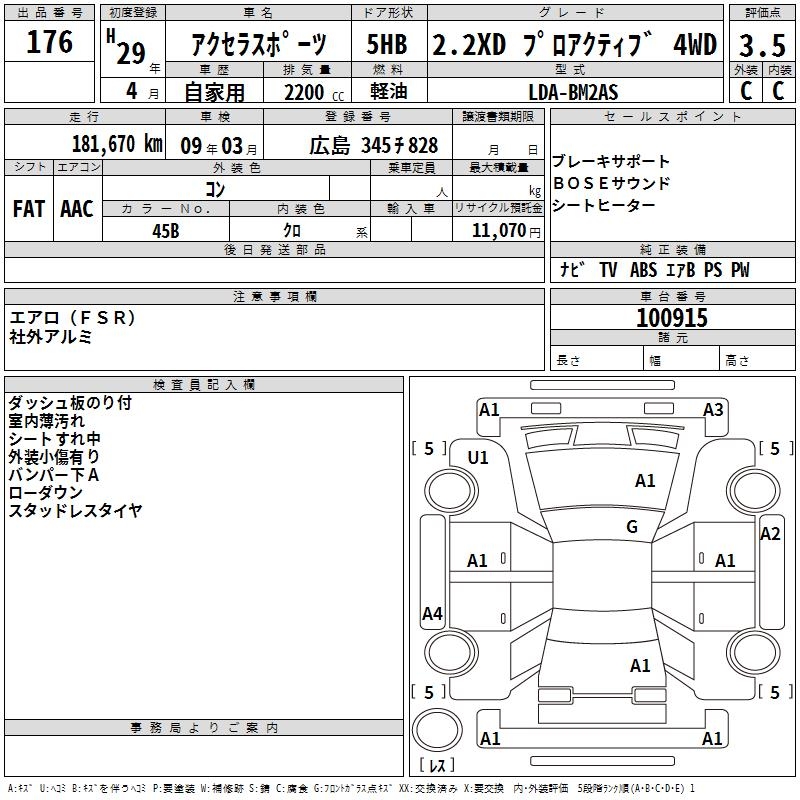
Task: Click exterior color コン
Action: pyautogui.click(x=215, y=189)
